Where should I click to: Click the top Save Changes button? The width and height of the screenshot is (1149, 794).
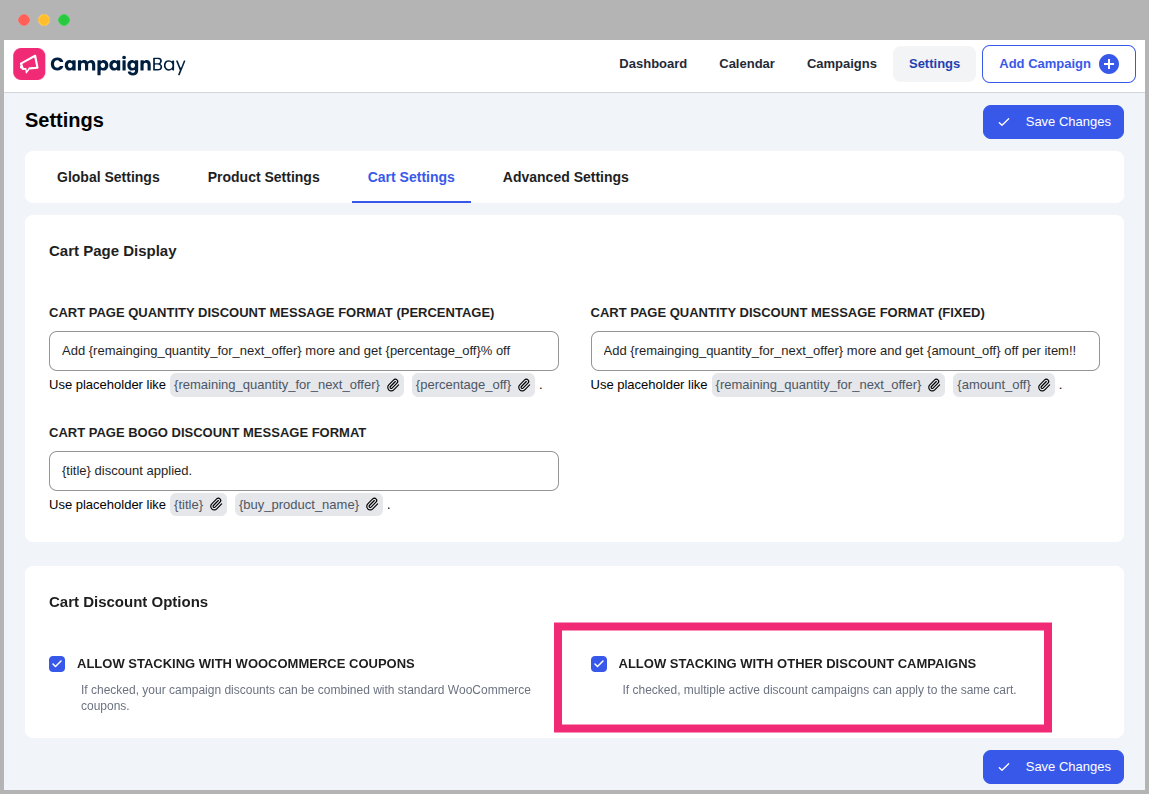1053,122
